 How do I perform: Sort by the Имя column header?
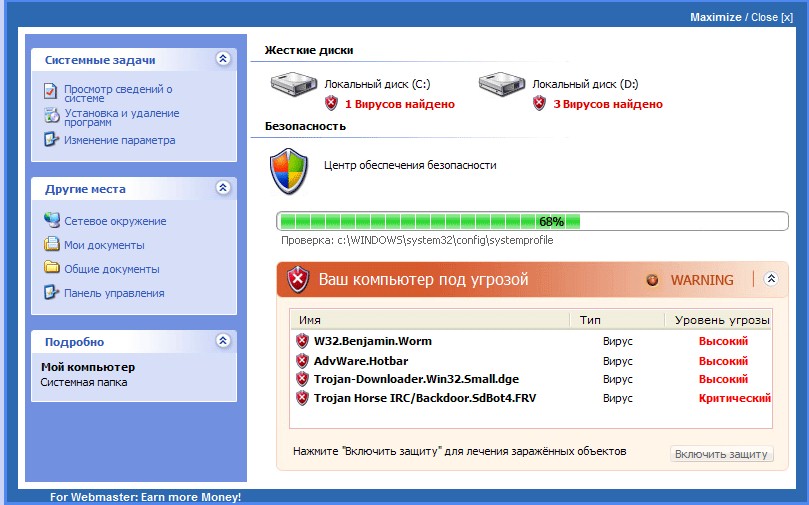(x=430, y=320)
